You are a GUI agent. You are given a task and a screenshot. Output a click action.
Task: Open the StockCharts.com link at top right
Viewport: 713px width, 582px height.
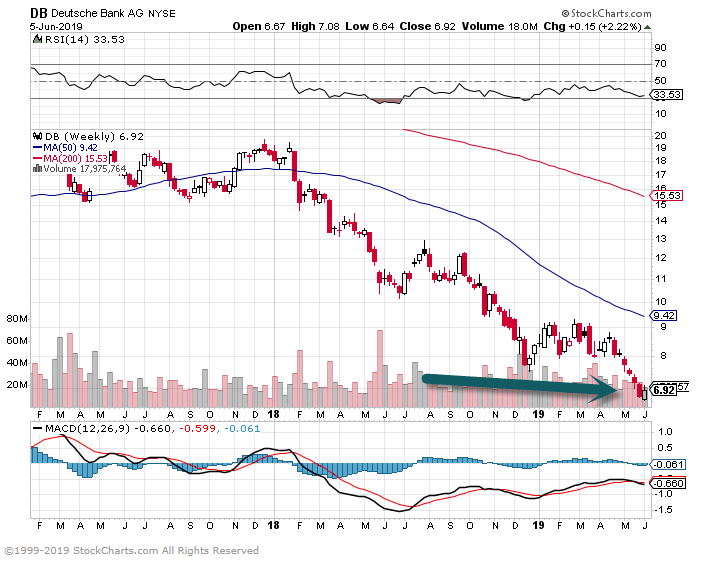coord(607,13)
